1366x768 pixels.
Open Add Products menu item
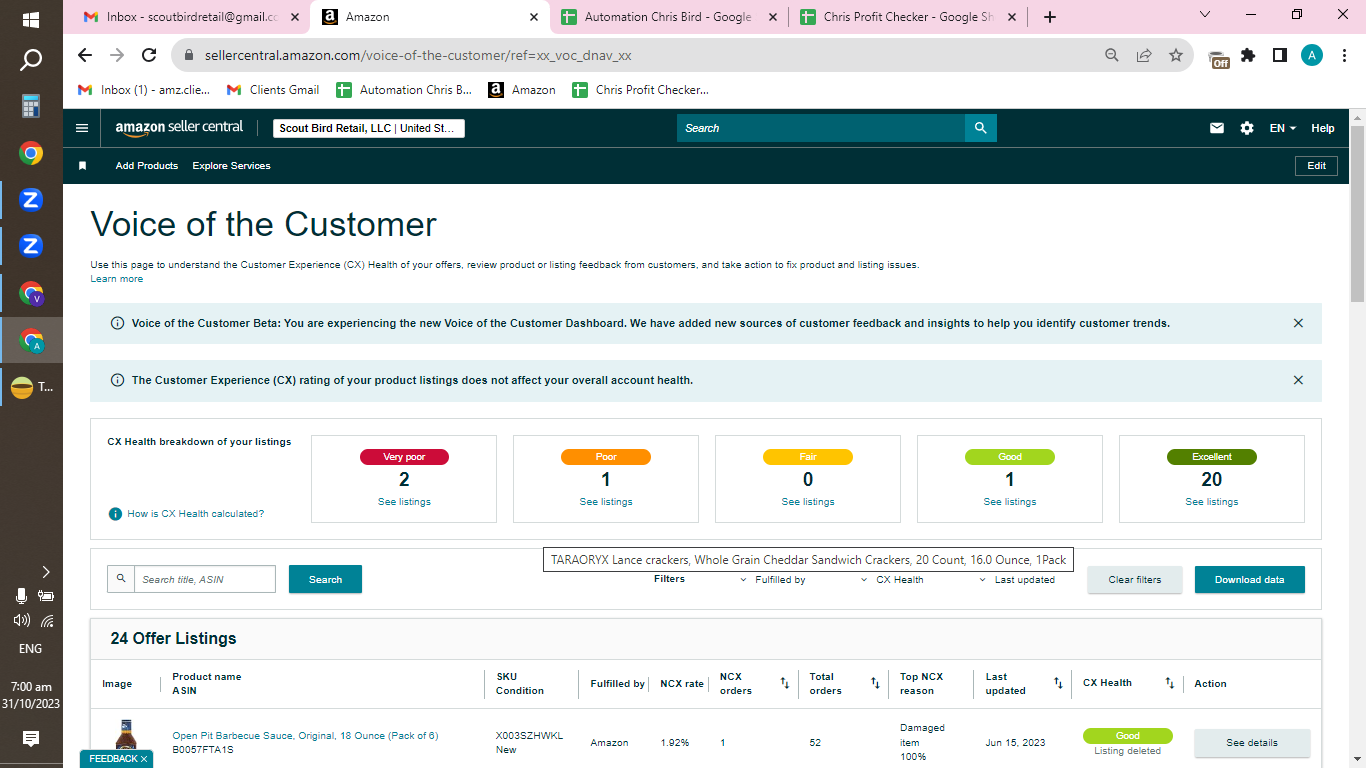coord(147,166)
